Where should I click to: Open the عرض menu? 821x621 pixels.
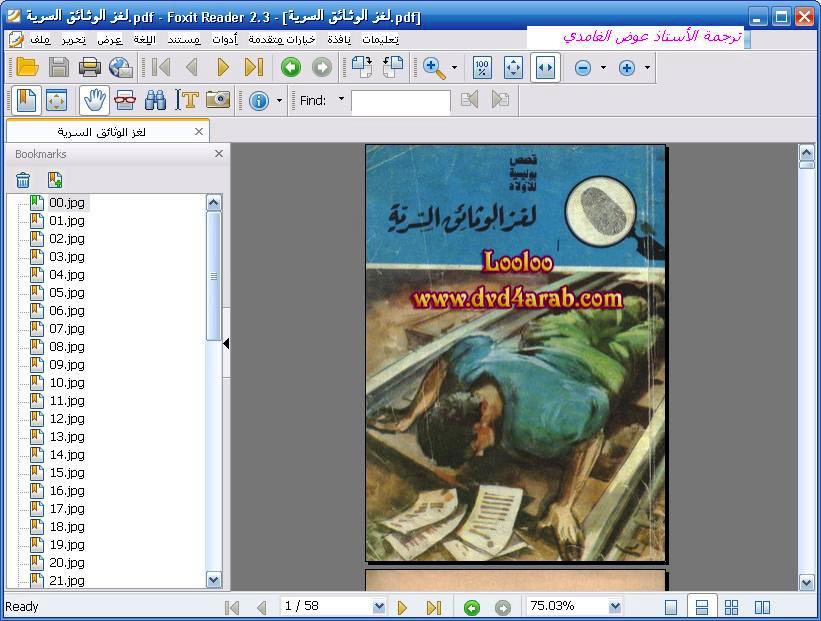[110, 40]
